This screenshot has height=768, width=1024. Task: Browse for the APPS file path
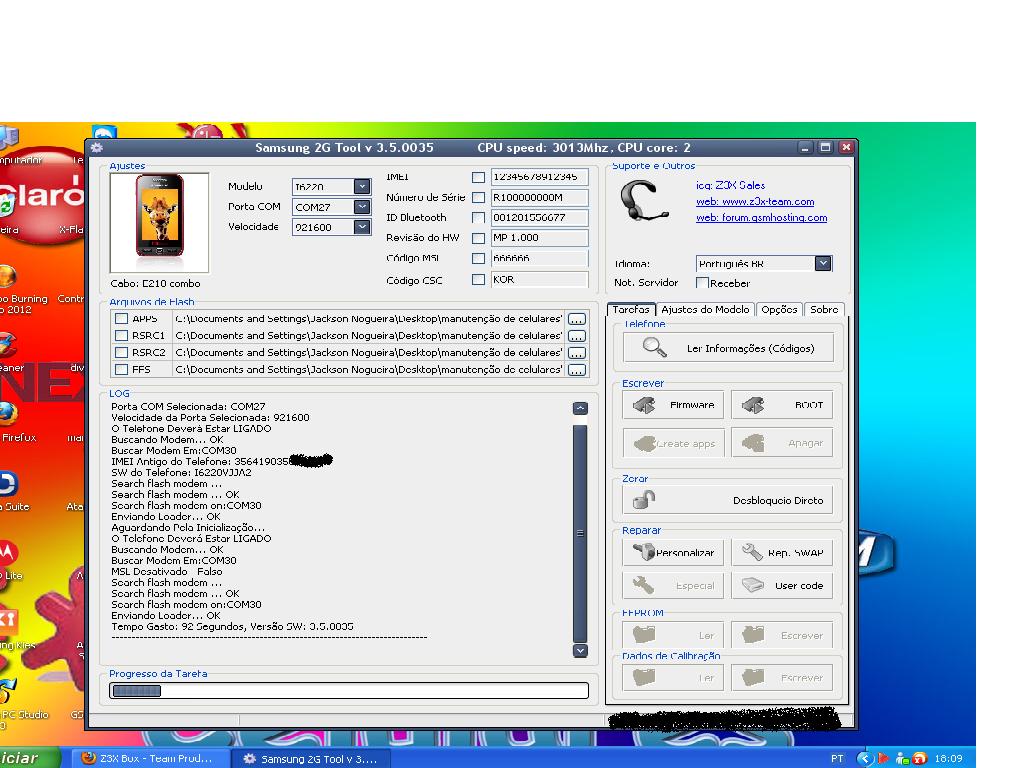577,319
